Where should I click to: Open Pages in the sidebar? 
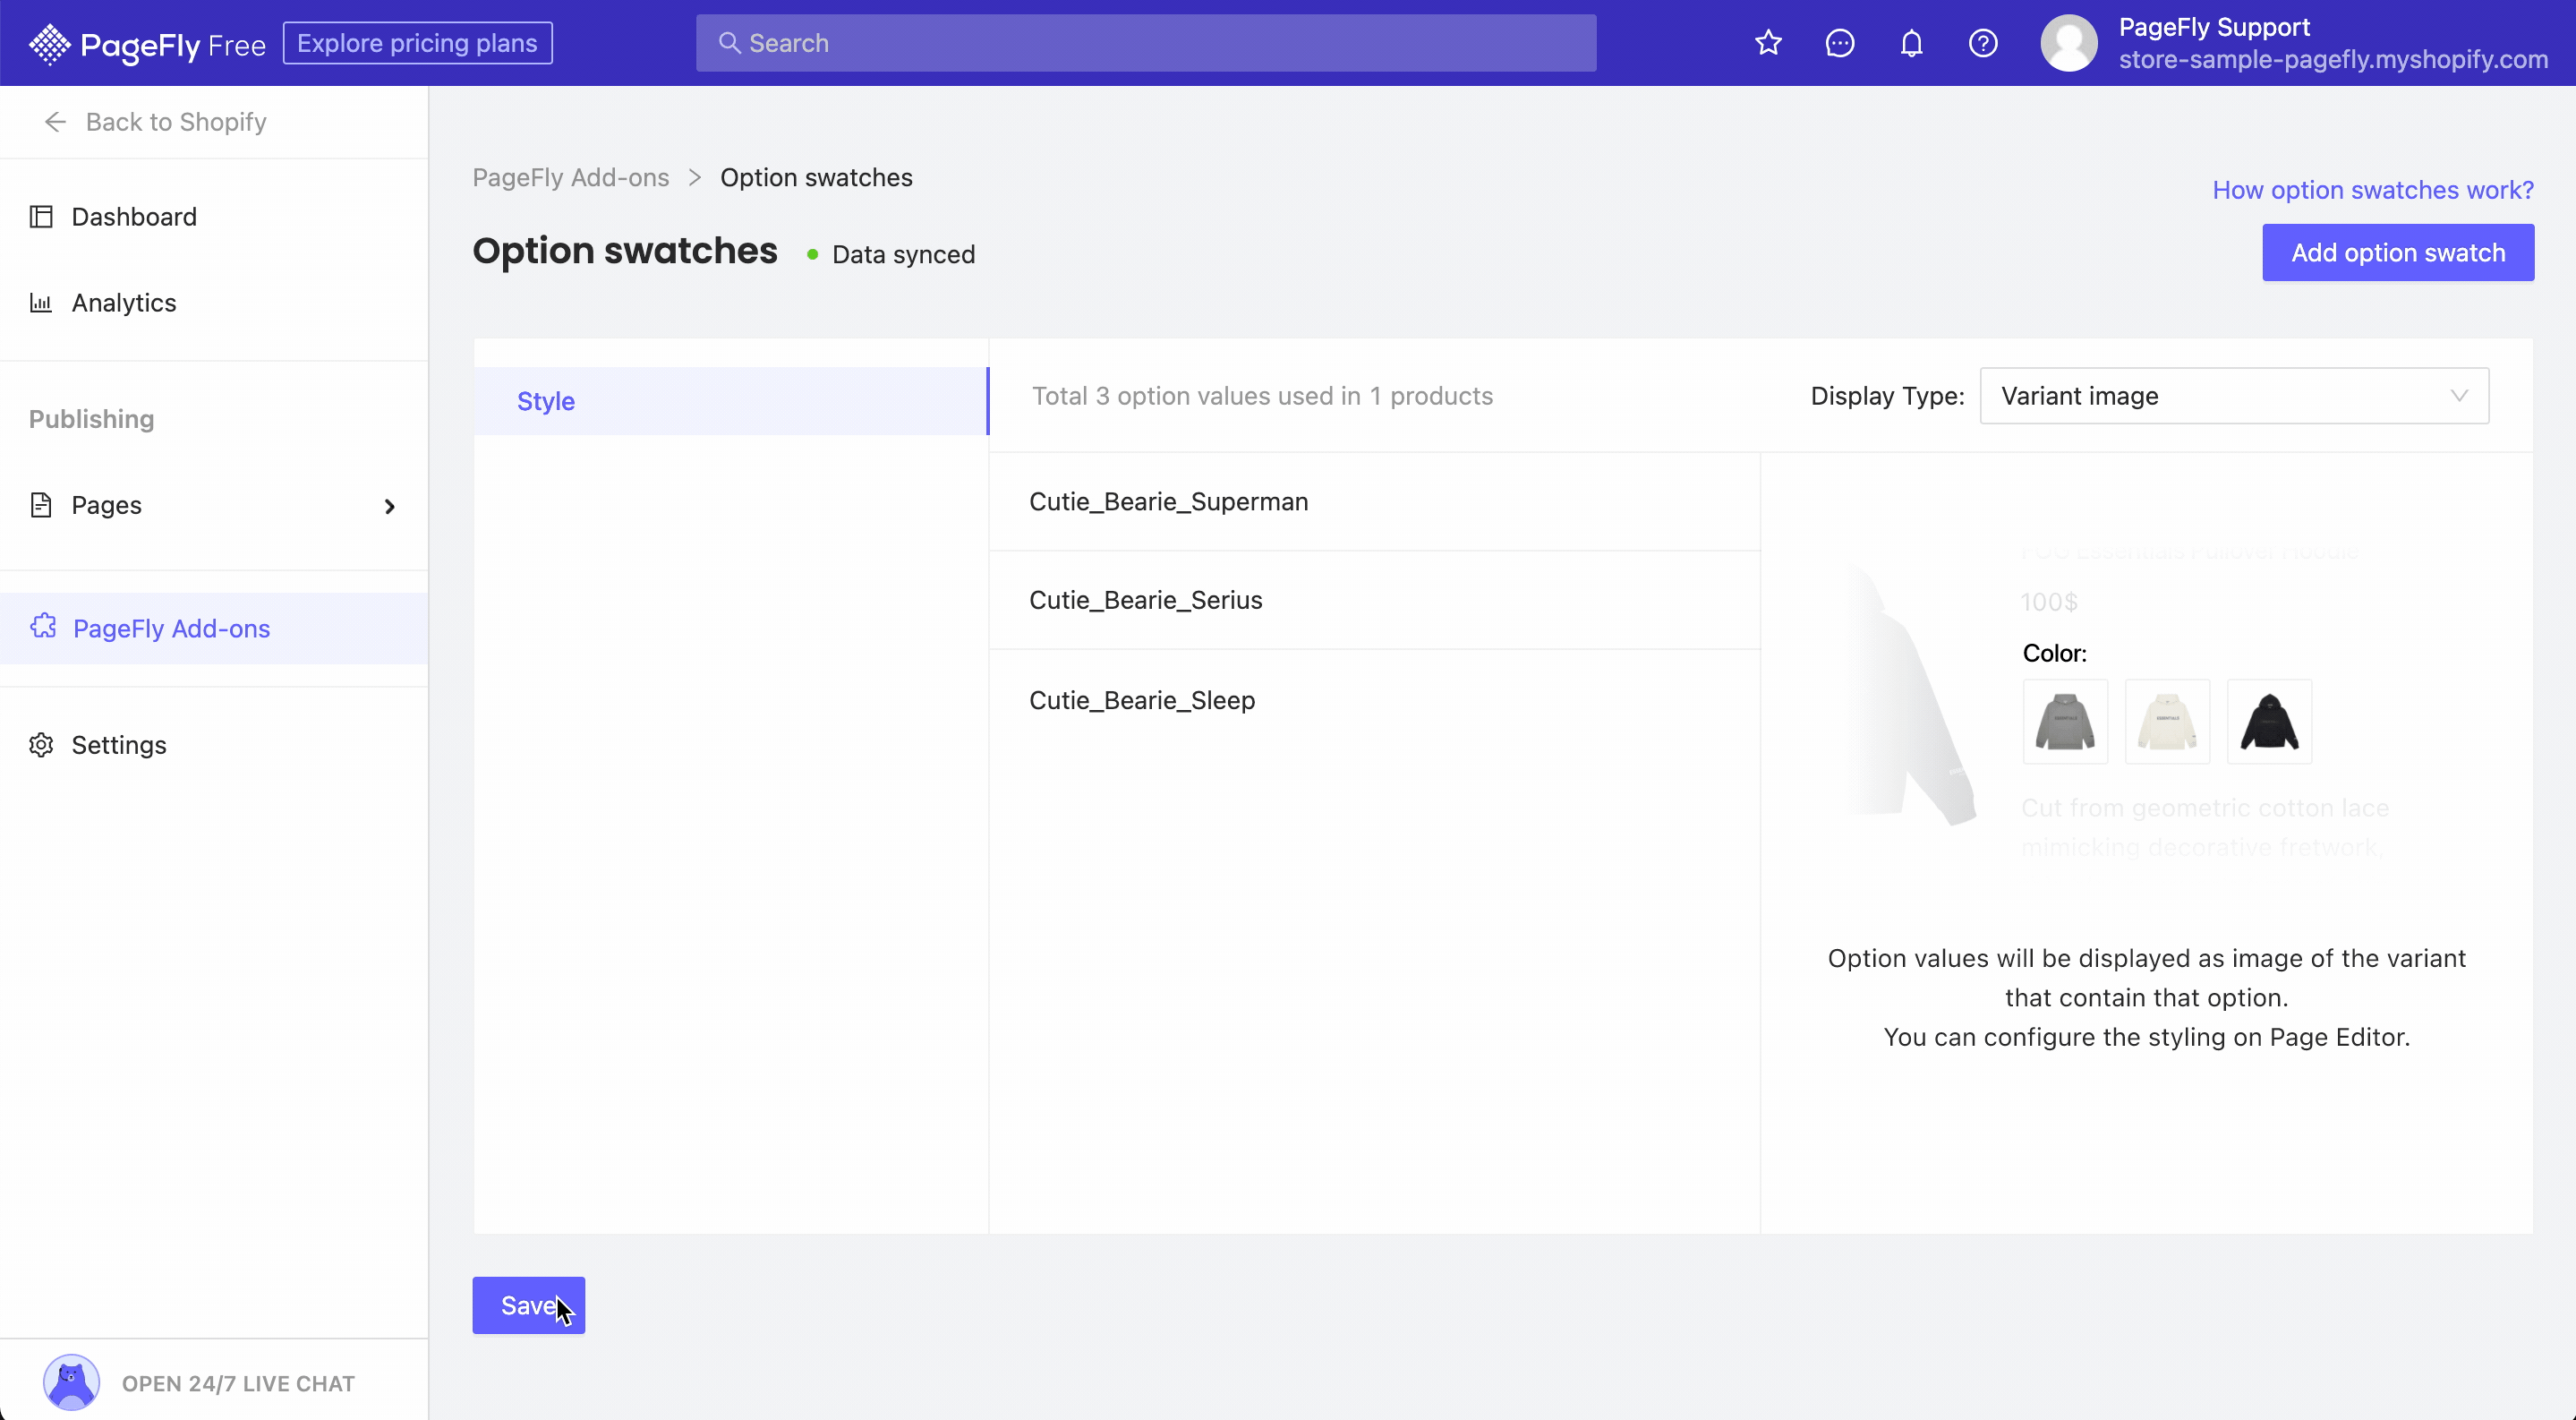pyautogui.click(x=214, y=505)
